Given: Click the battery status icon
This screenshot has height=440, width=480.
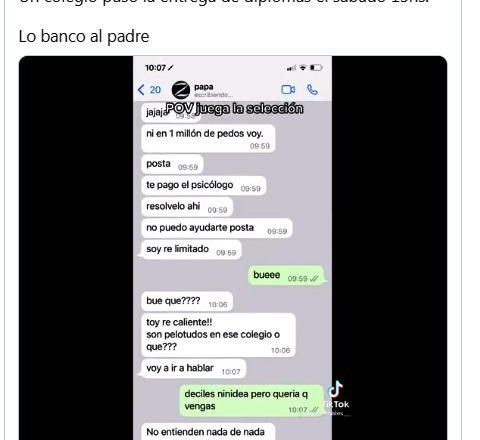Looking at the screenshot, I should pyautogui.click(x=316, y=68).
